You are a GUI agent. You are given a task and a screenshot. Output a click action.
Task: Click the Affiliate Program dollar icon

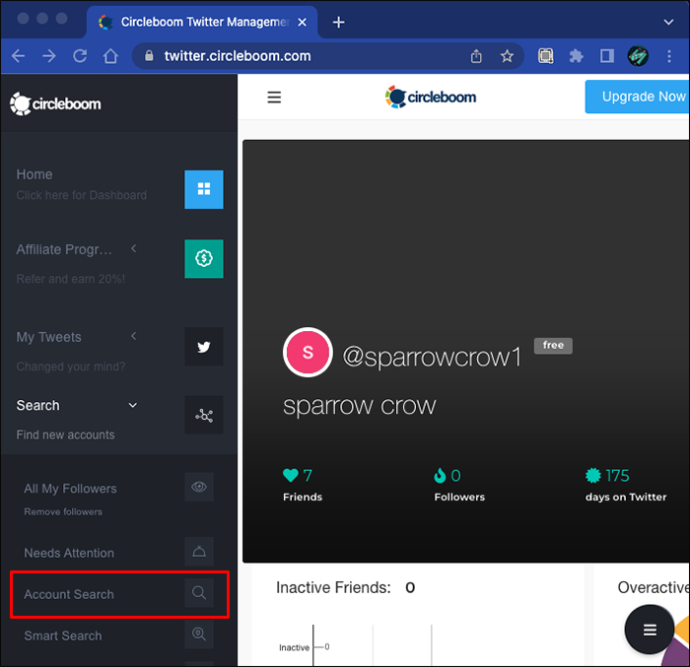point(204,258)
